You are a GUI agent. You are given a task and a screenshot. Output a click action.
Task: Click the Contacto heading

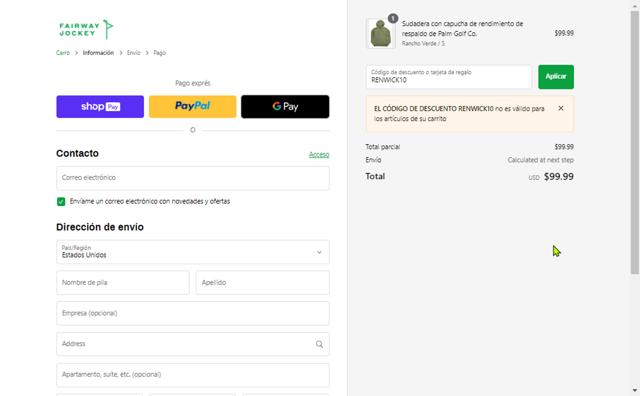pyautogui.click(x=78, y=154)
